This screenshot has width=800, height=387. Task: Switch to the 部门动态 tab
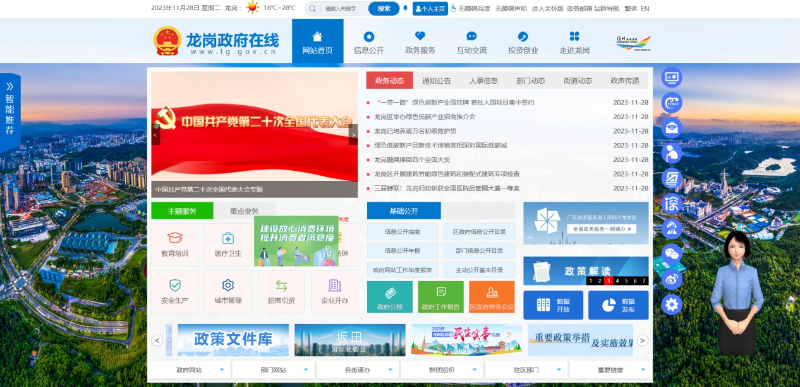(x=531, y=81)
